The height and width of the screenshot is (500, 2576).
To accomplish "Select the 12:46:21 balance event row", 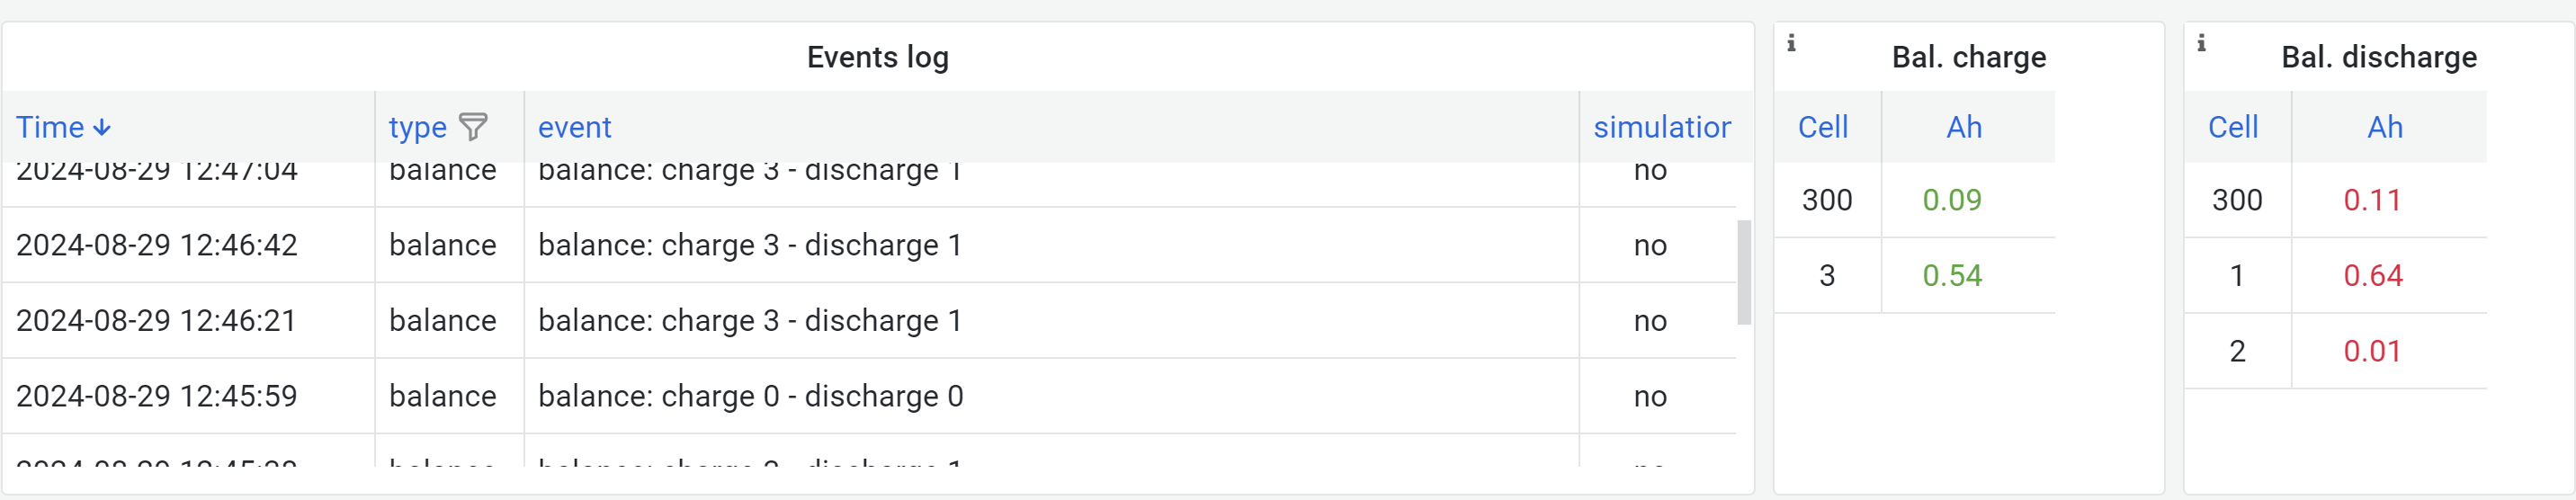I will pos(869,321).
